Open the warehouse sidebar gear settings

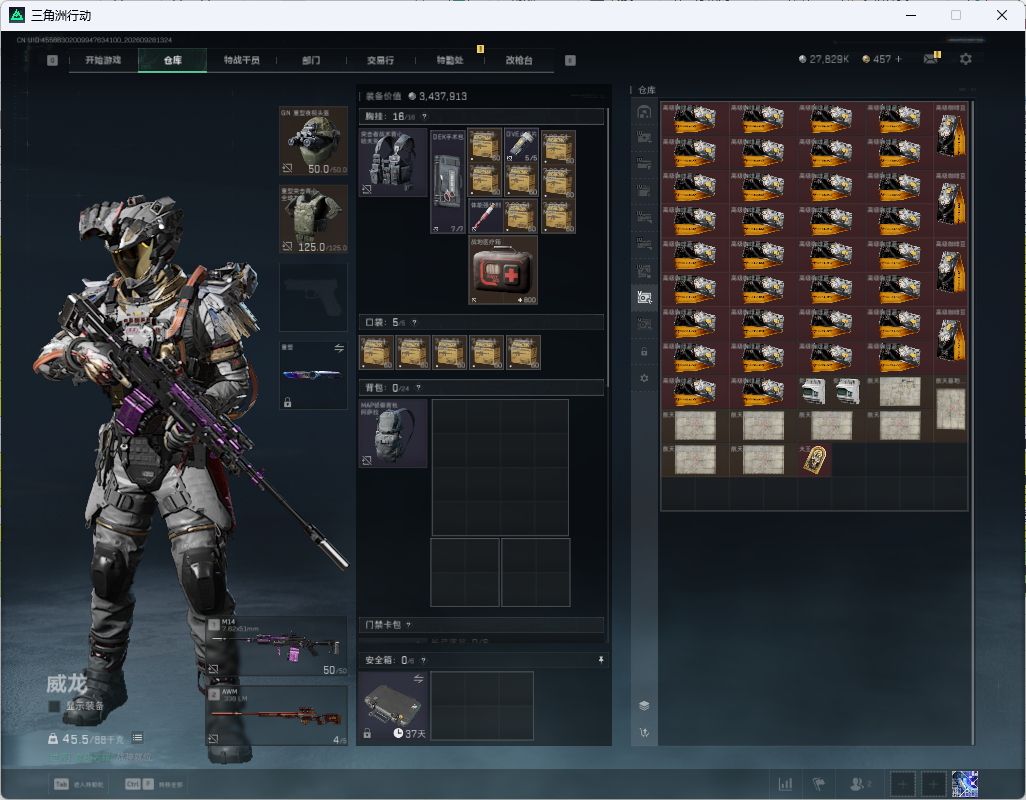coord(644,378)
